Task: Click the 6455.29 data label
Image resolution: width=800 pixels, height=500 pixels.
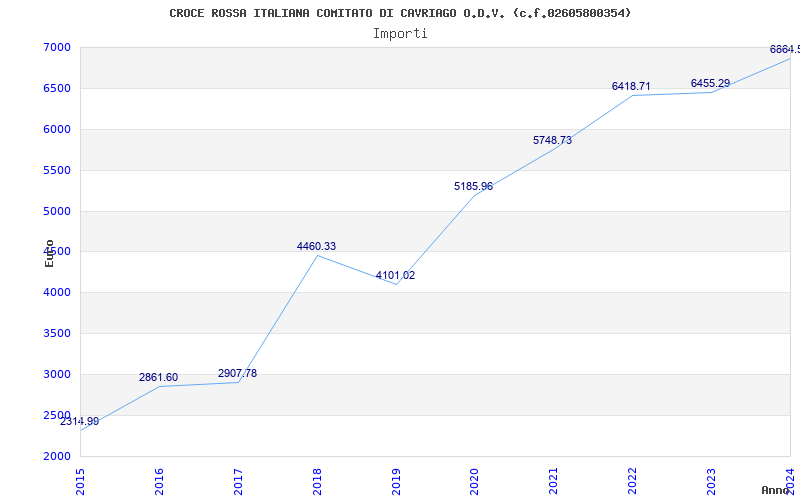Action: [710, 83]
